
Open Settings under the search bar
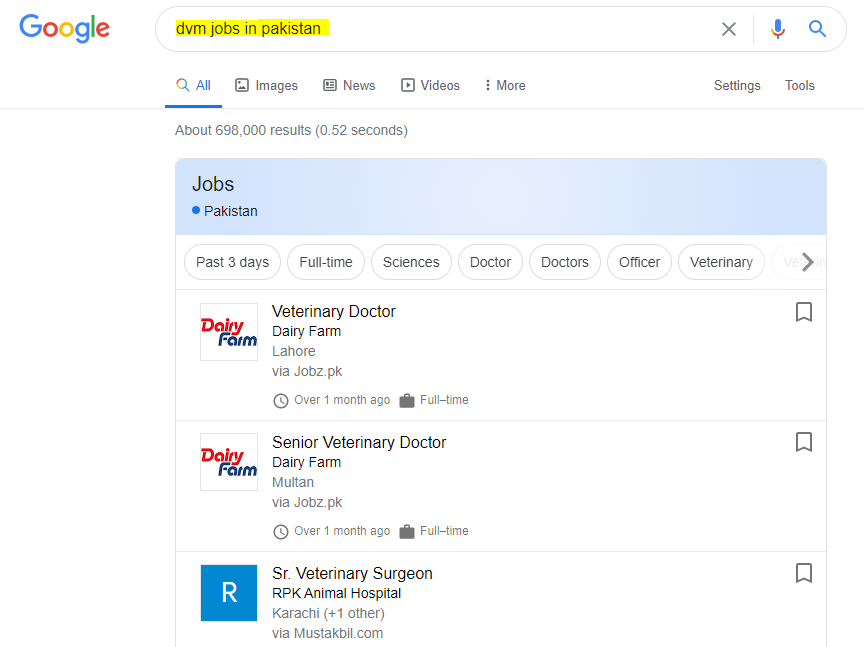[x=737, y=85]
